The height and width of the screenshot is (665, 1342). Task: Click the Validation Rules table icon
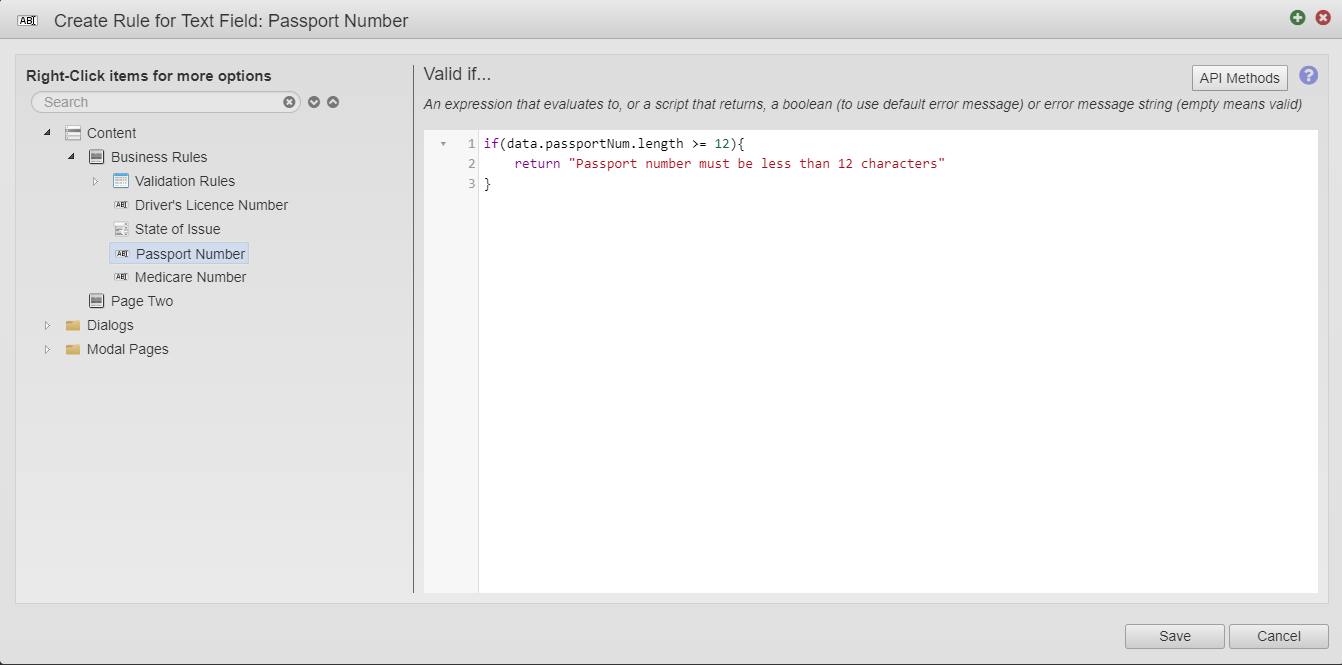point(121,181)
